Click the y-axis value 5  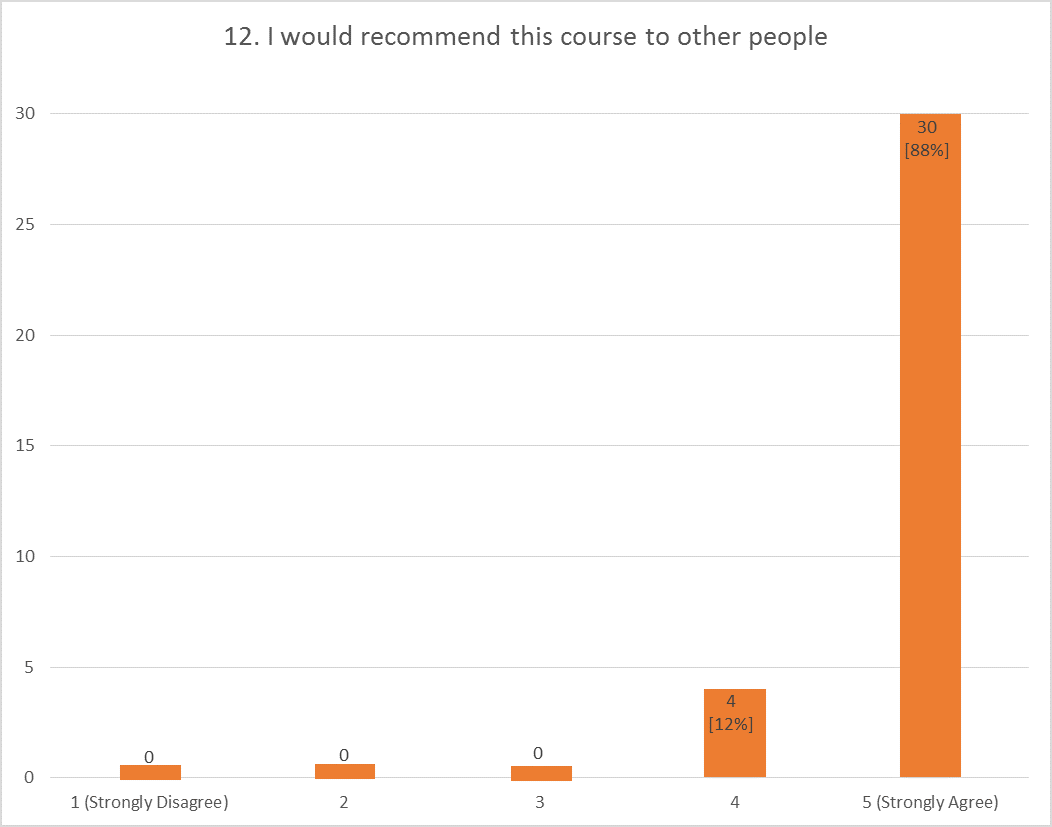pyautogui.click(x=29, y=667)
